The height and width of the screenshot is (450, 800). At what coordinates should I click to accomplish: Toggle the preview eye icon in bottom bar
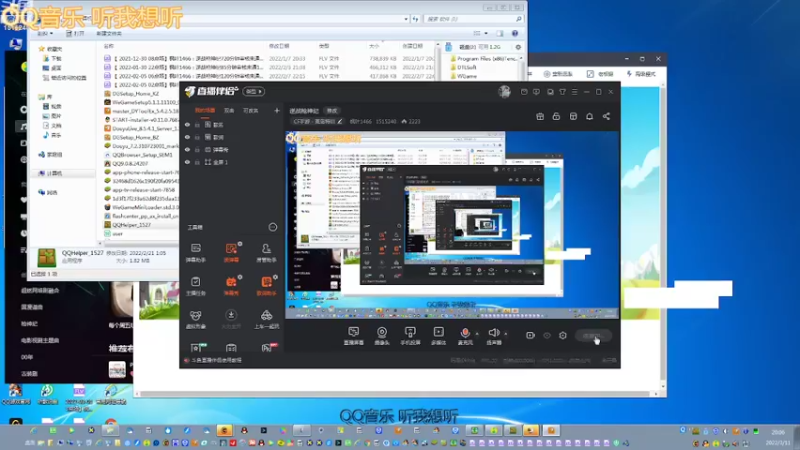(x=547, y=336)
